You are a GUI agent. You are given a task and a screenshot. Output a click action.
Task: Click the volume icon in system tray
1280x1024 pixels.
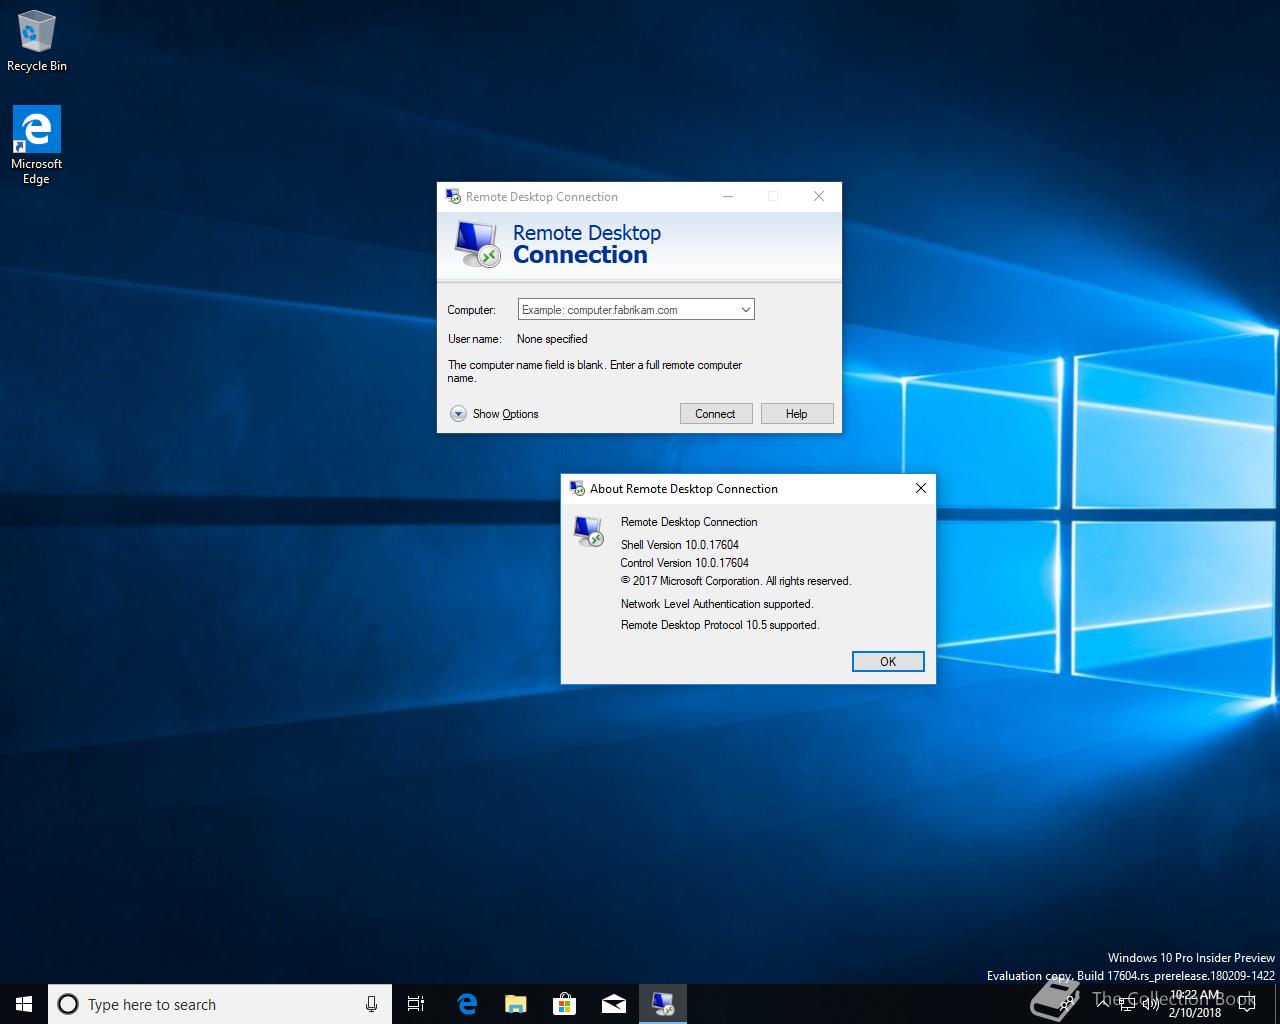point(1150,1004)
